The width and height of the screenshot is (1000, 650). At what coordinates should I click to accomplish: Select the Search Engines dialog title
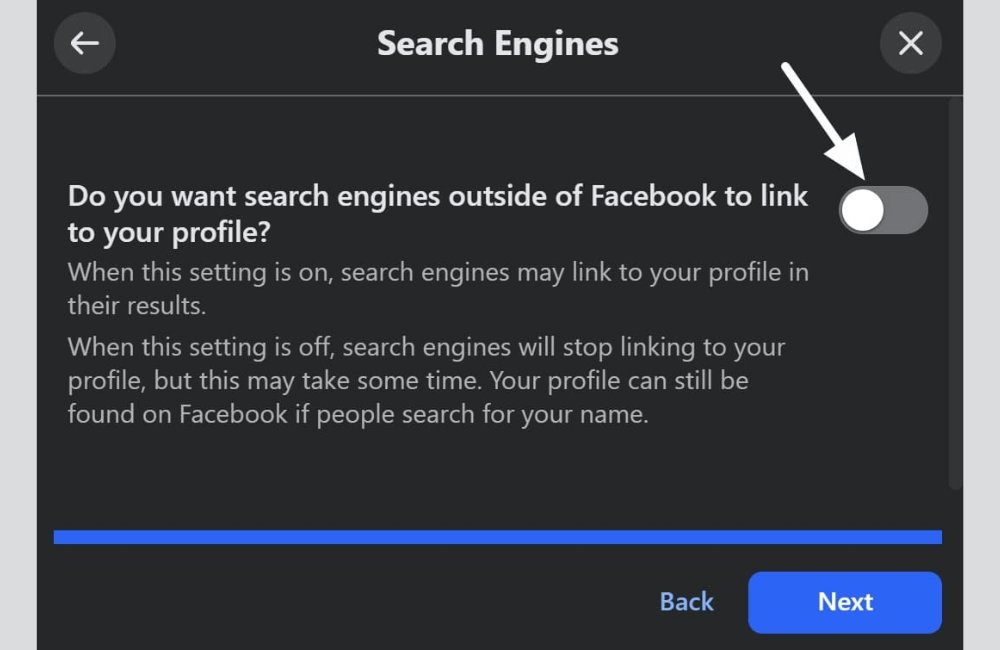pos(497,43)
